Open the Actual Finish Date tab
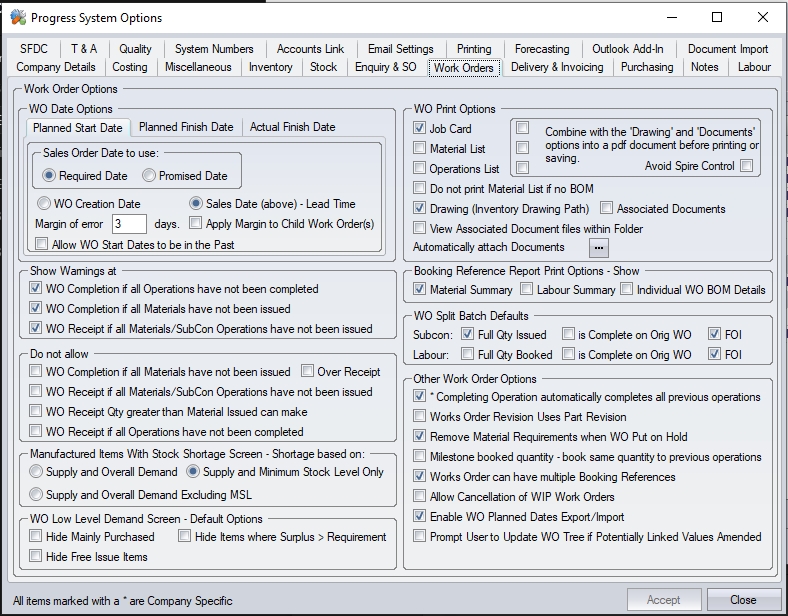This screenshot has width=788, height=616. [292, 127]
